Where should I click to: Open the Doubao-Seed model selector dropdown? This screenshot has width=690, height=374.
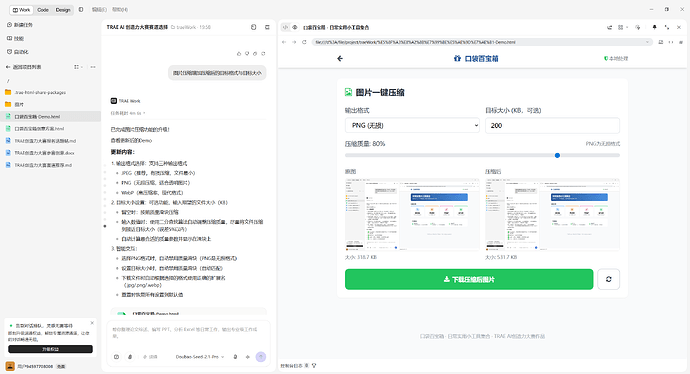(200, 357)
